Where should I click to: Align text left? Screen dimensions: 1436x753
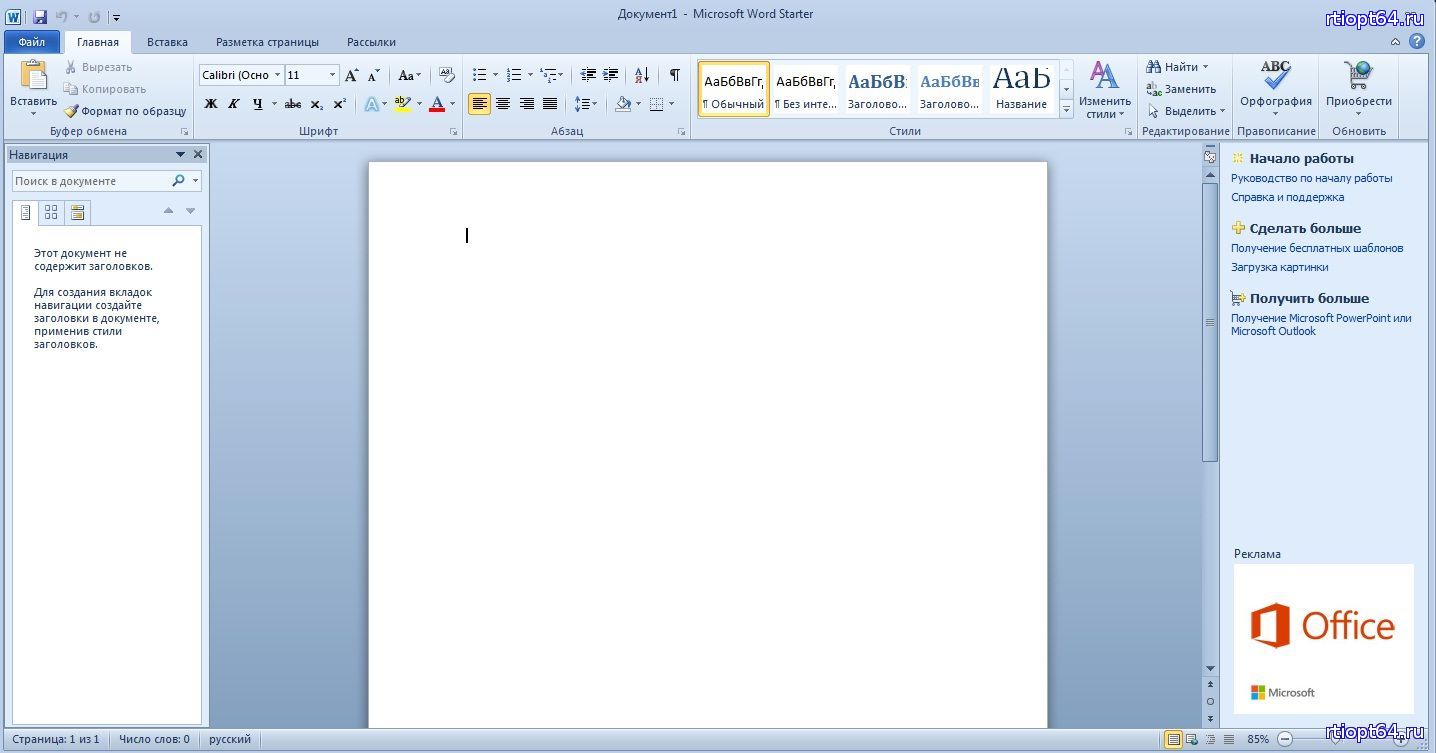[479, 104]
